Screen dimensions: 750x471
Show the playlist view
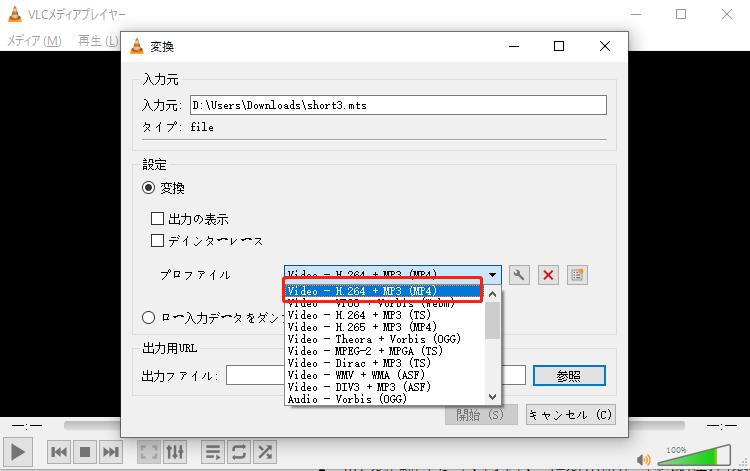click(x=213, y=452)
